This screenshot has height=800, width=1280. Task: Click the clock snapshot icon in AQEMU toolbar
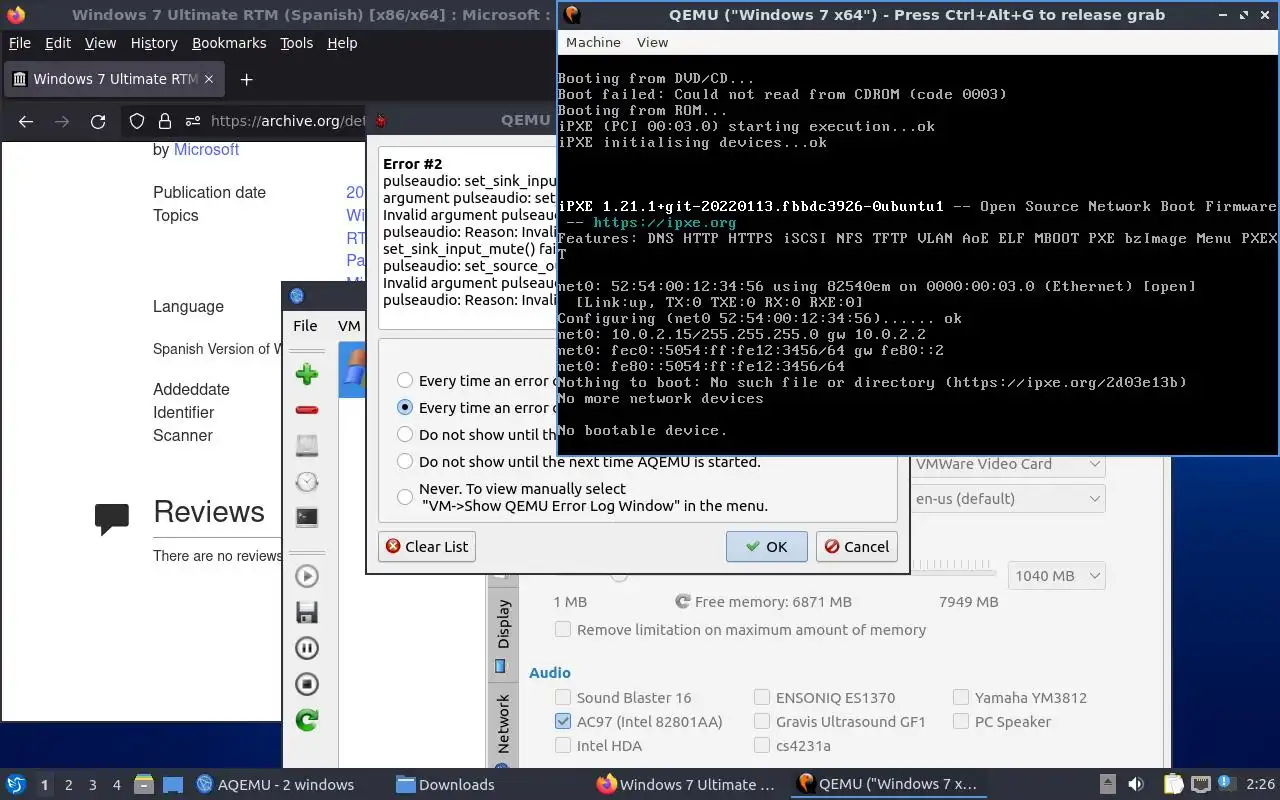point(307,482)
